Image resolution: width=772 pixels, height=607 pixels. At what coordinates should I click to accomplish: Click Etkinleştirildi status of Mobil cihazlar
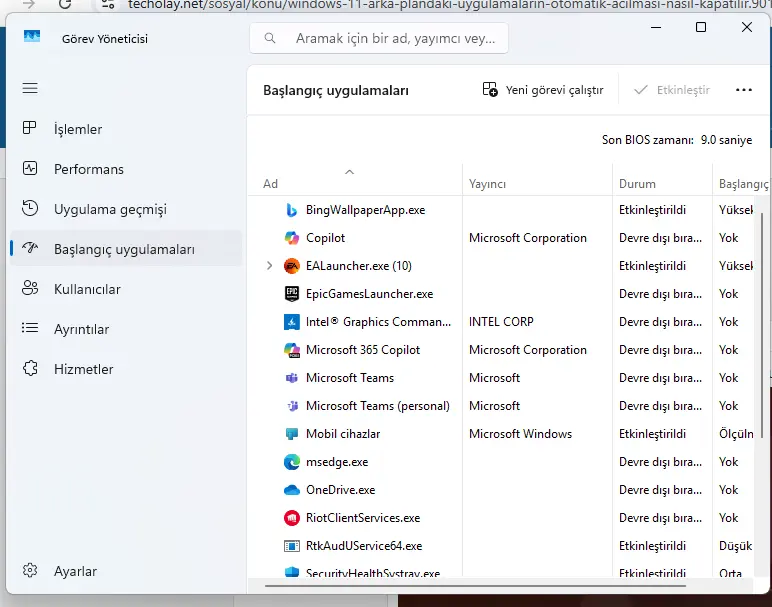[652, 434]
